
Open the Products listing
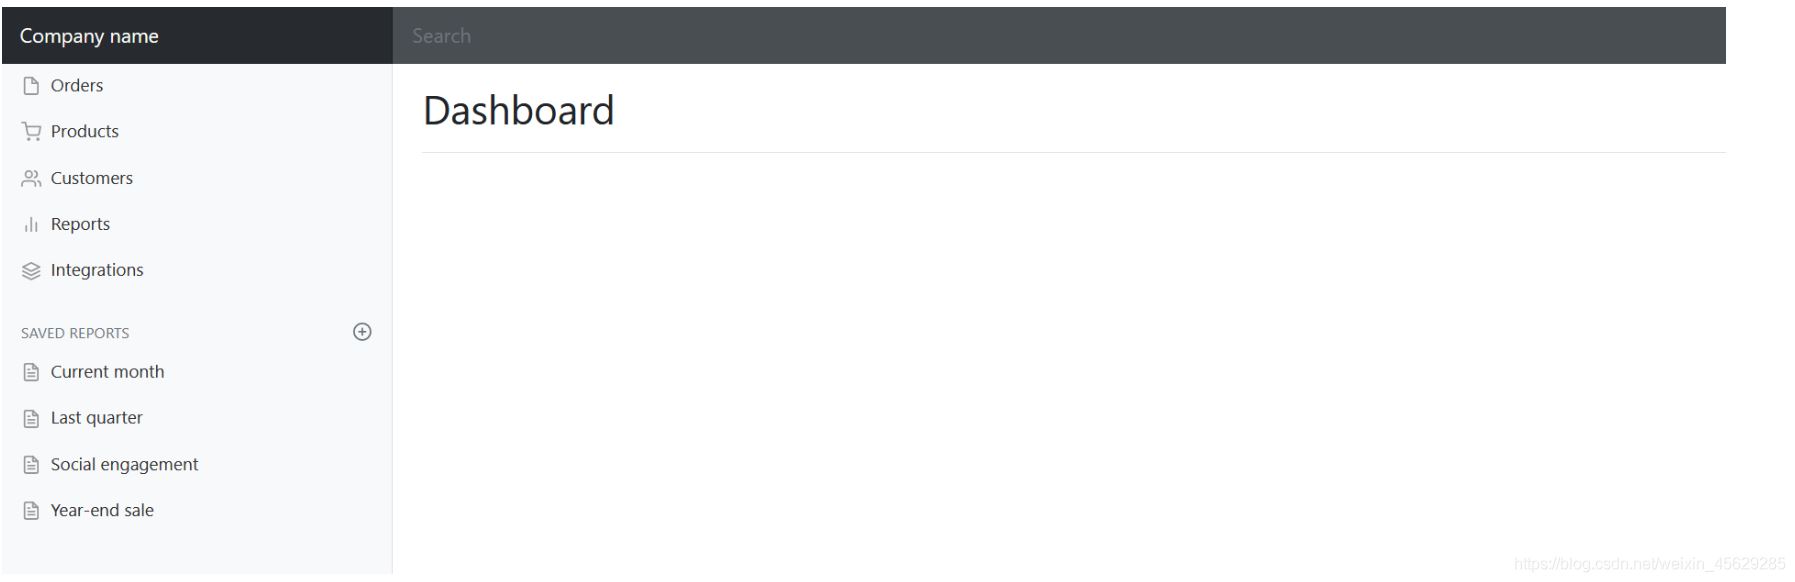(x=84, y=131)
